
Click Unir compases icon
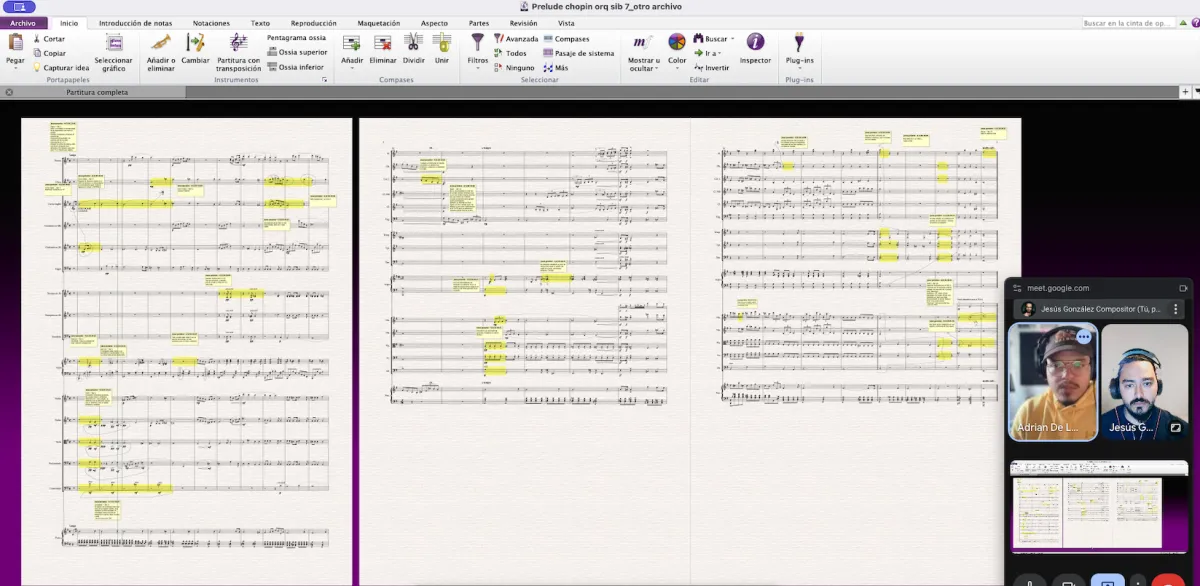(x=442, y=42)
